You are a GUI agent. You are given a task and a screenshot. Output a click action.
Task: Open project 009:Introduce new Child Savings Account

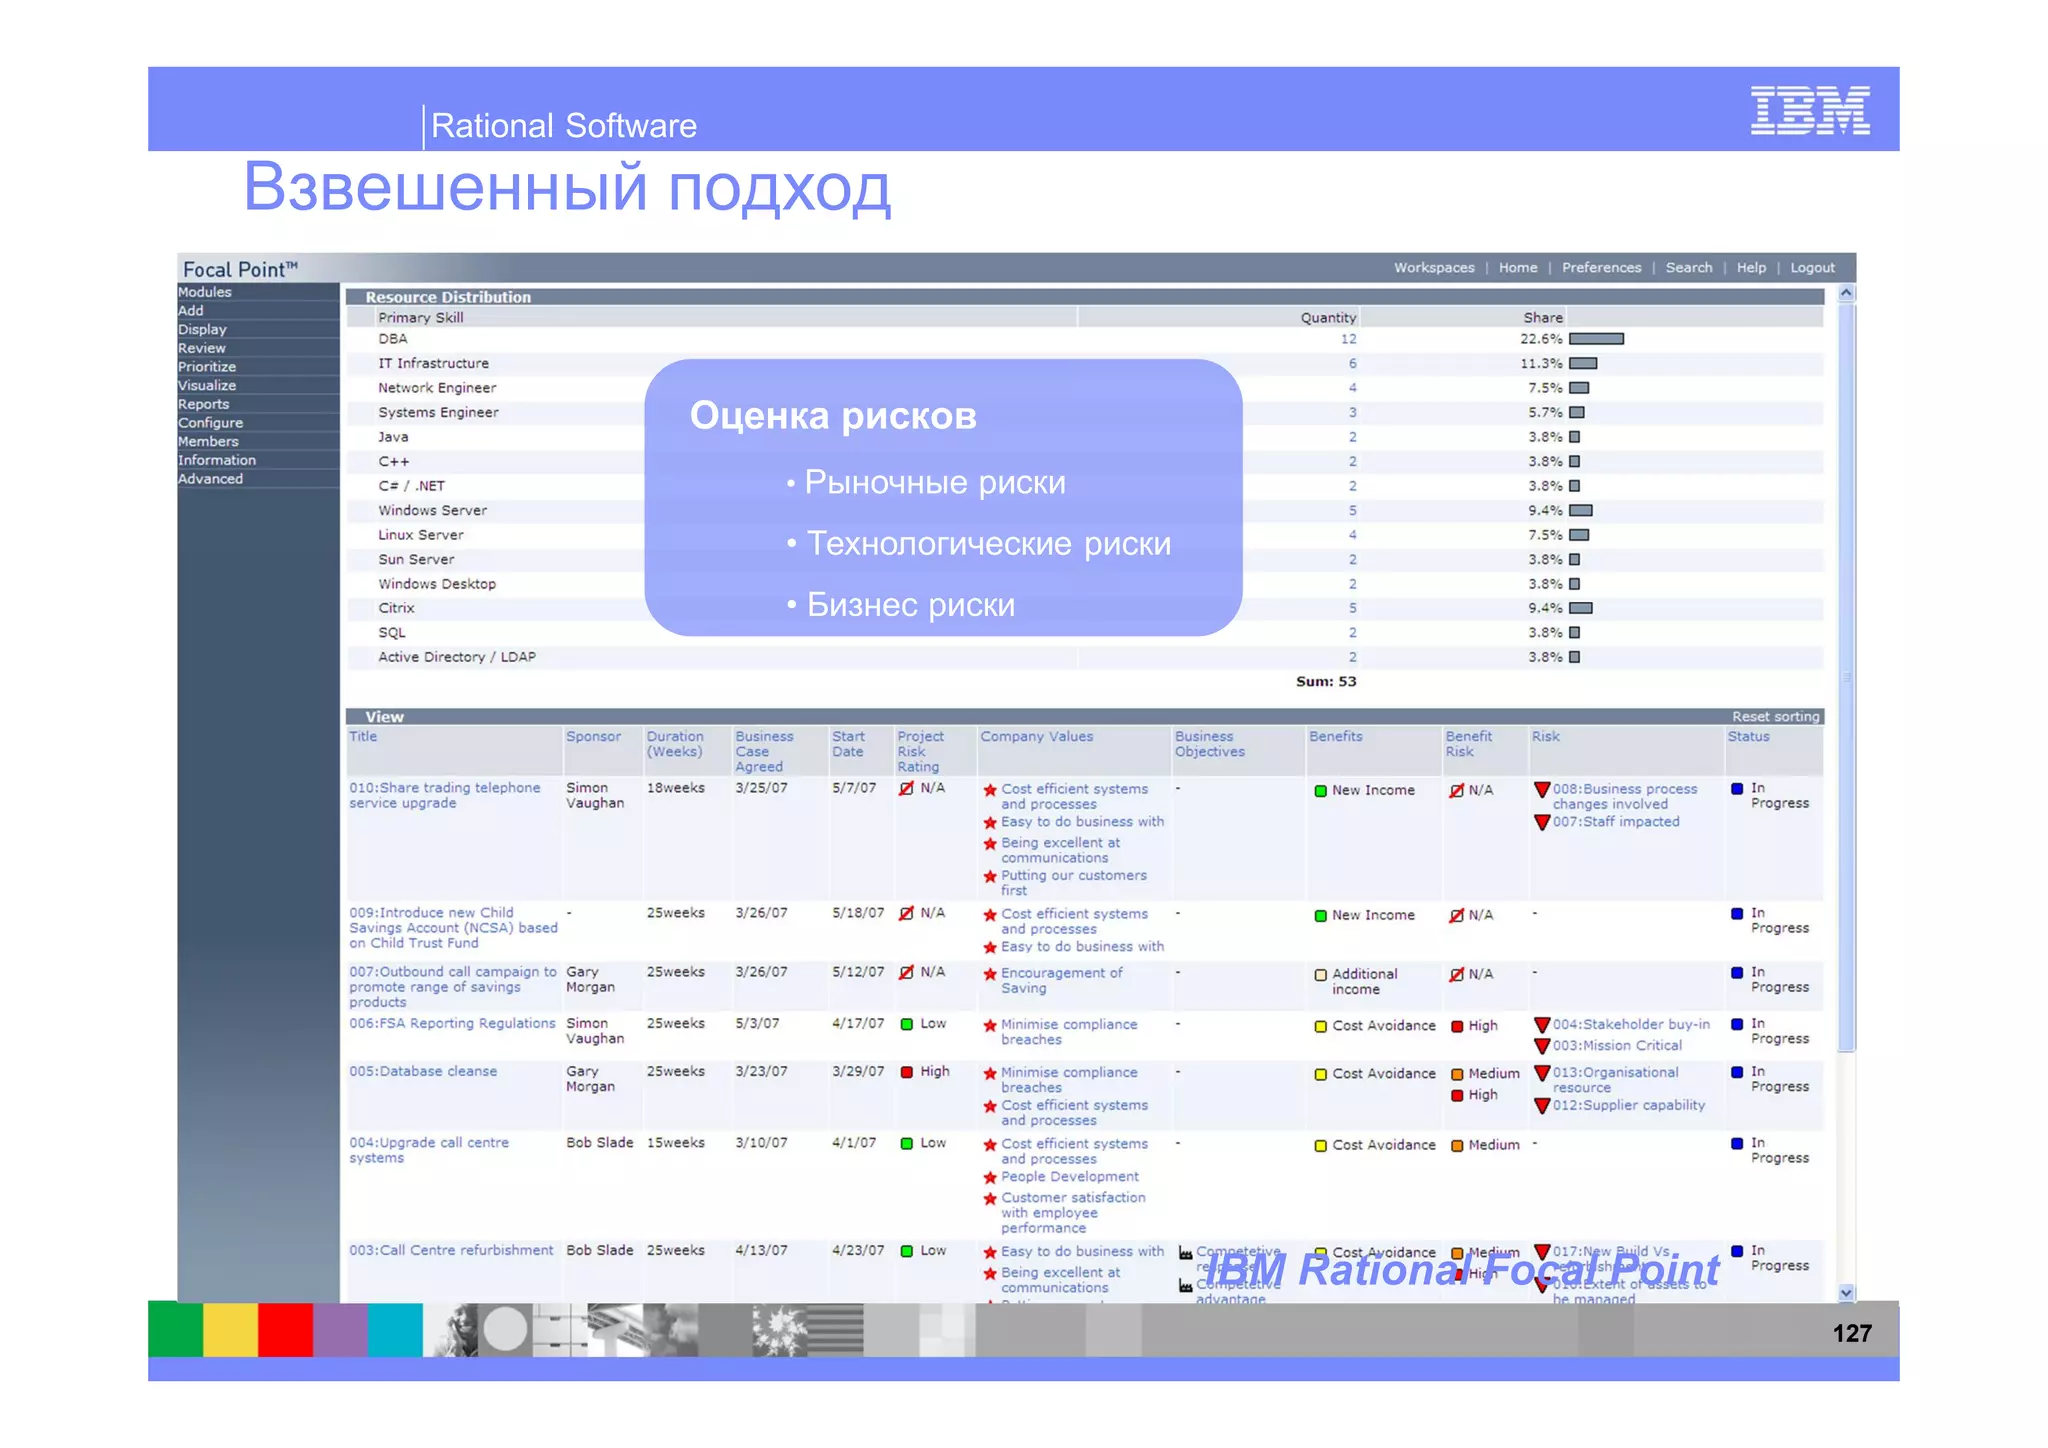point(453,928)
